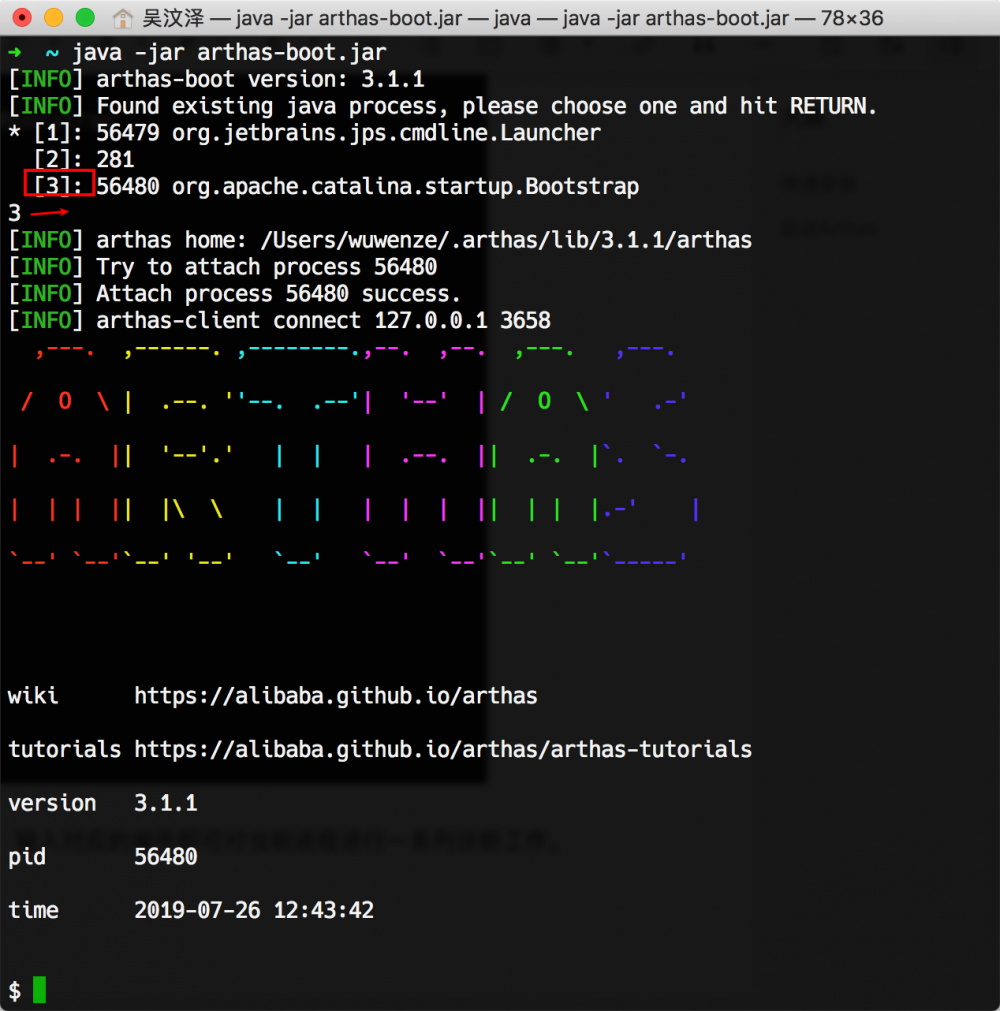Click 'Try to attach process 56480' line

[x=223, y=267]
